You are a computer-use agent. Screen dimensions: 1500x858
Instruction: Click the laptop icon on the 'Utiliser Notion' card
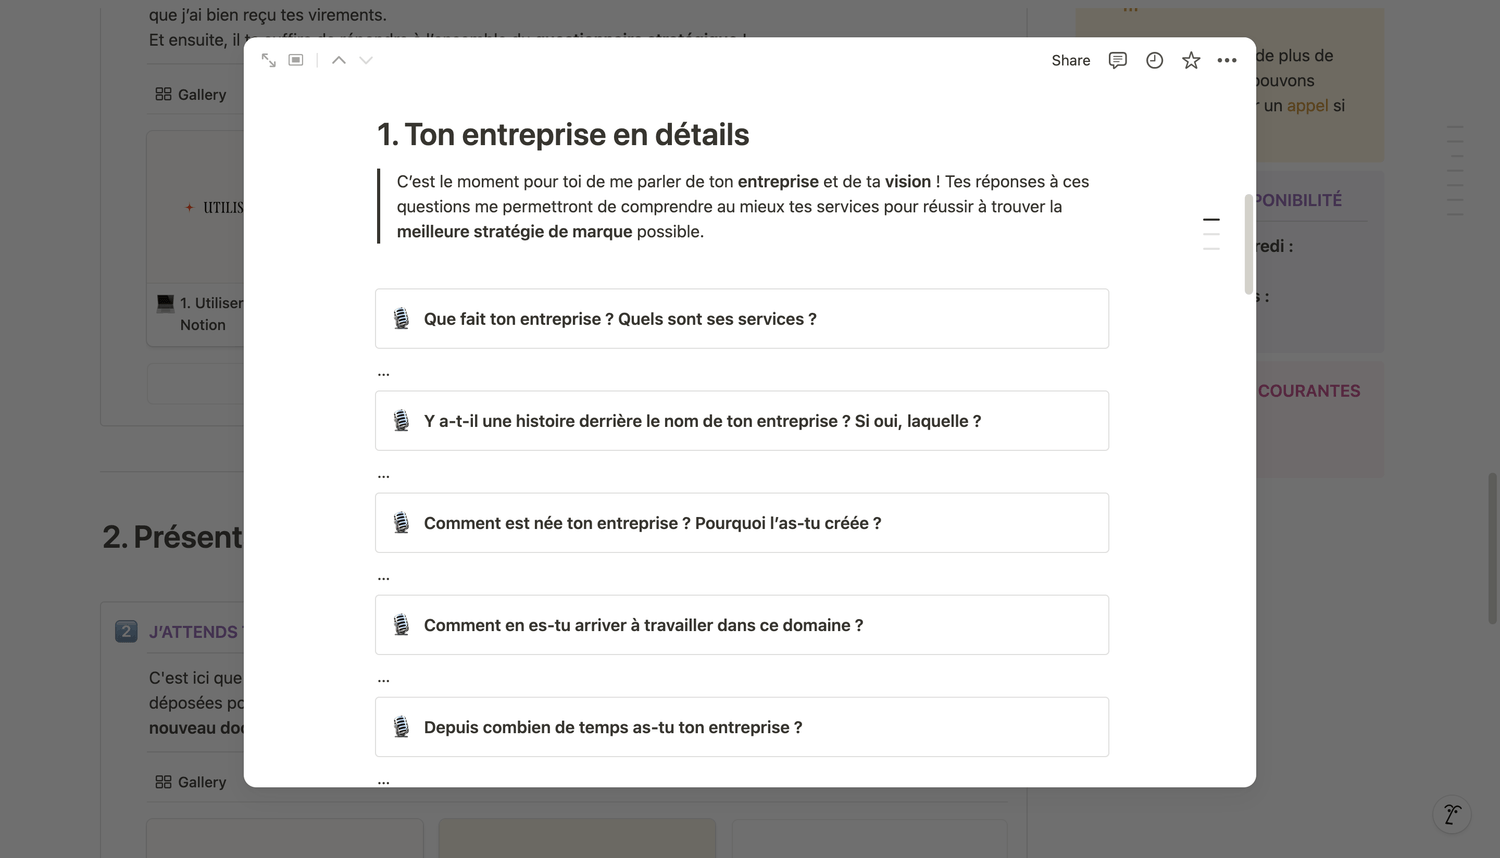(165, 303)
